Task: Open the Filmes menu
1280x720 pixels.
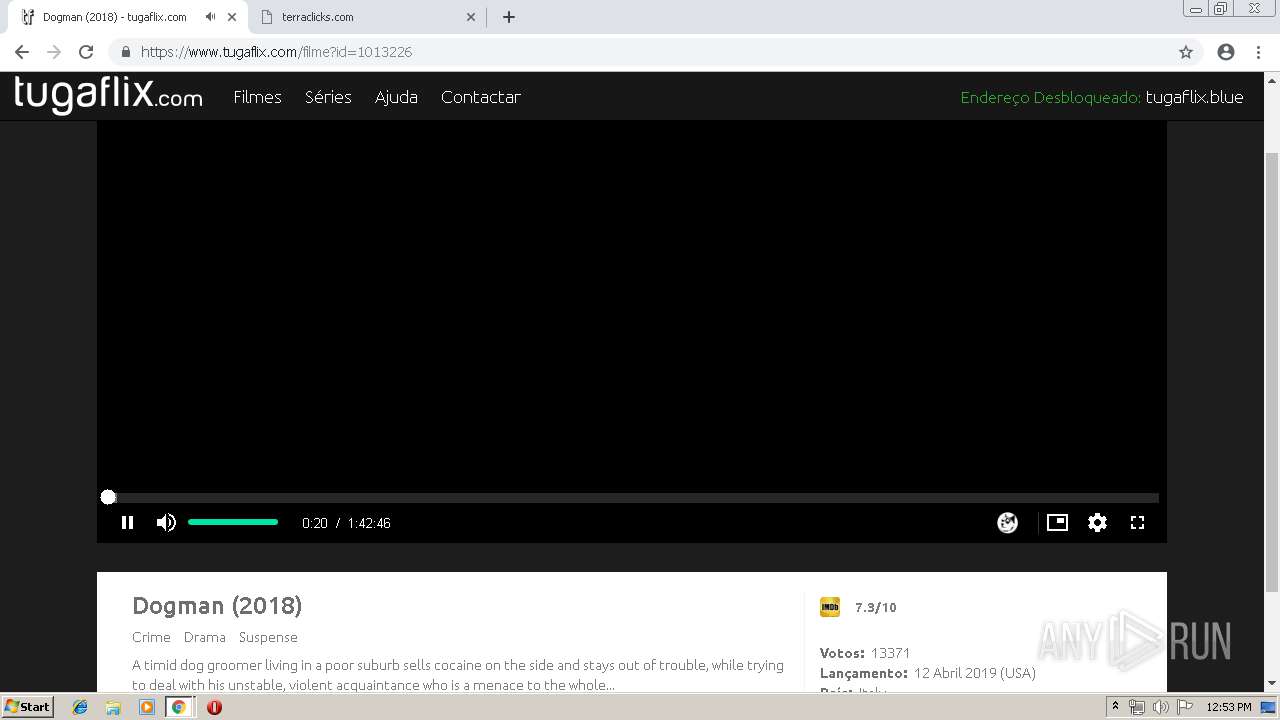Action: 257,97
